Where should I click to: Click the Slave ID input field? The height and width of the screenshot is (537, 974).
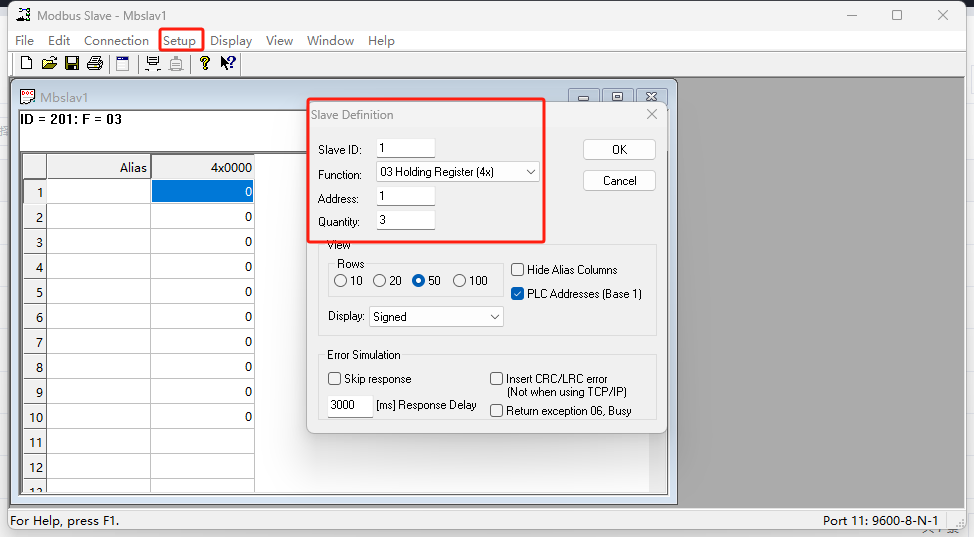click(x=405, y=149)
